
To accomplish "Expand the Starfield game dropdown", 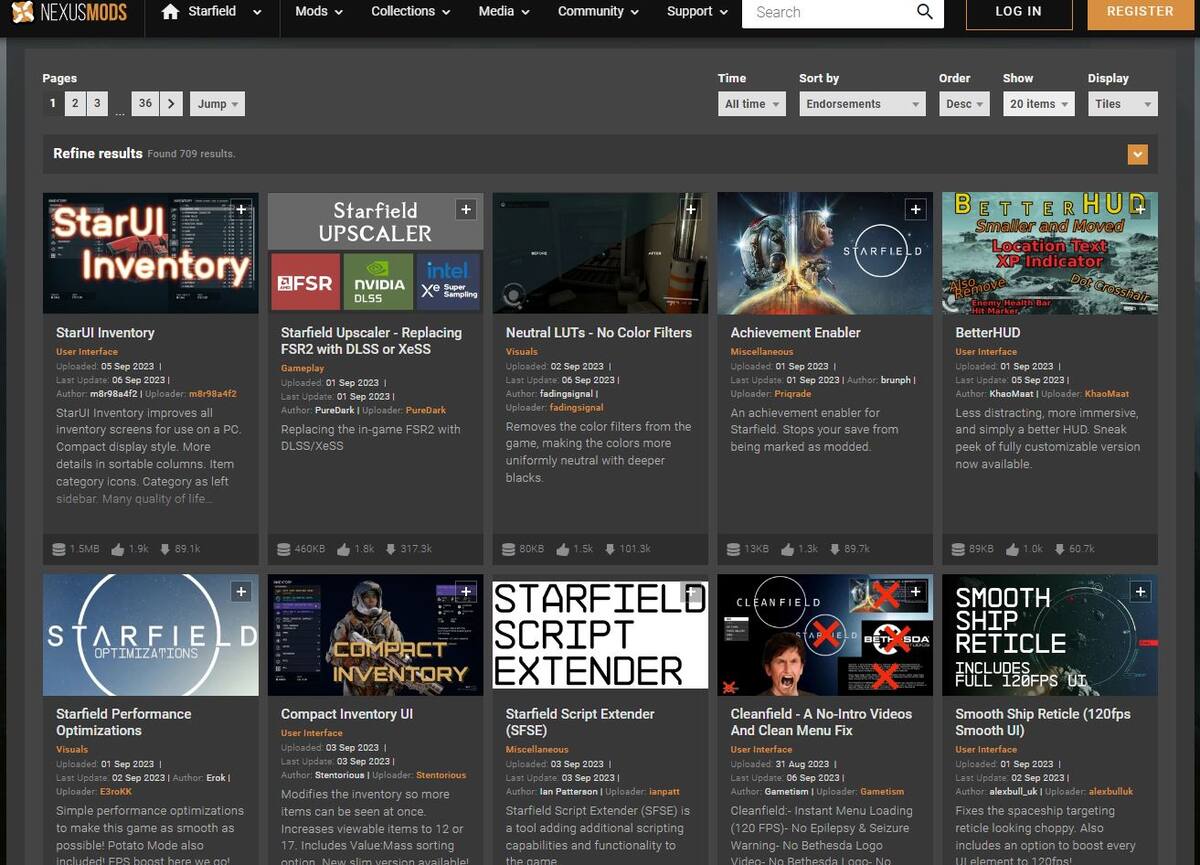I will [x=257, y=12].
